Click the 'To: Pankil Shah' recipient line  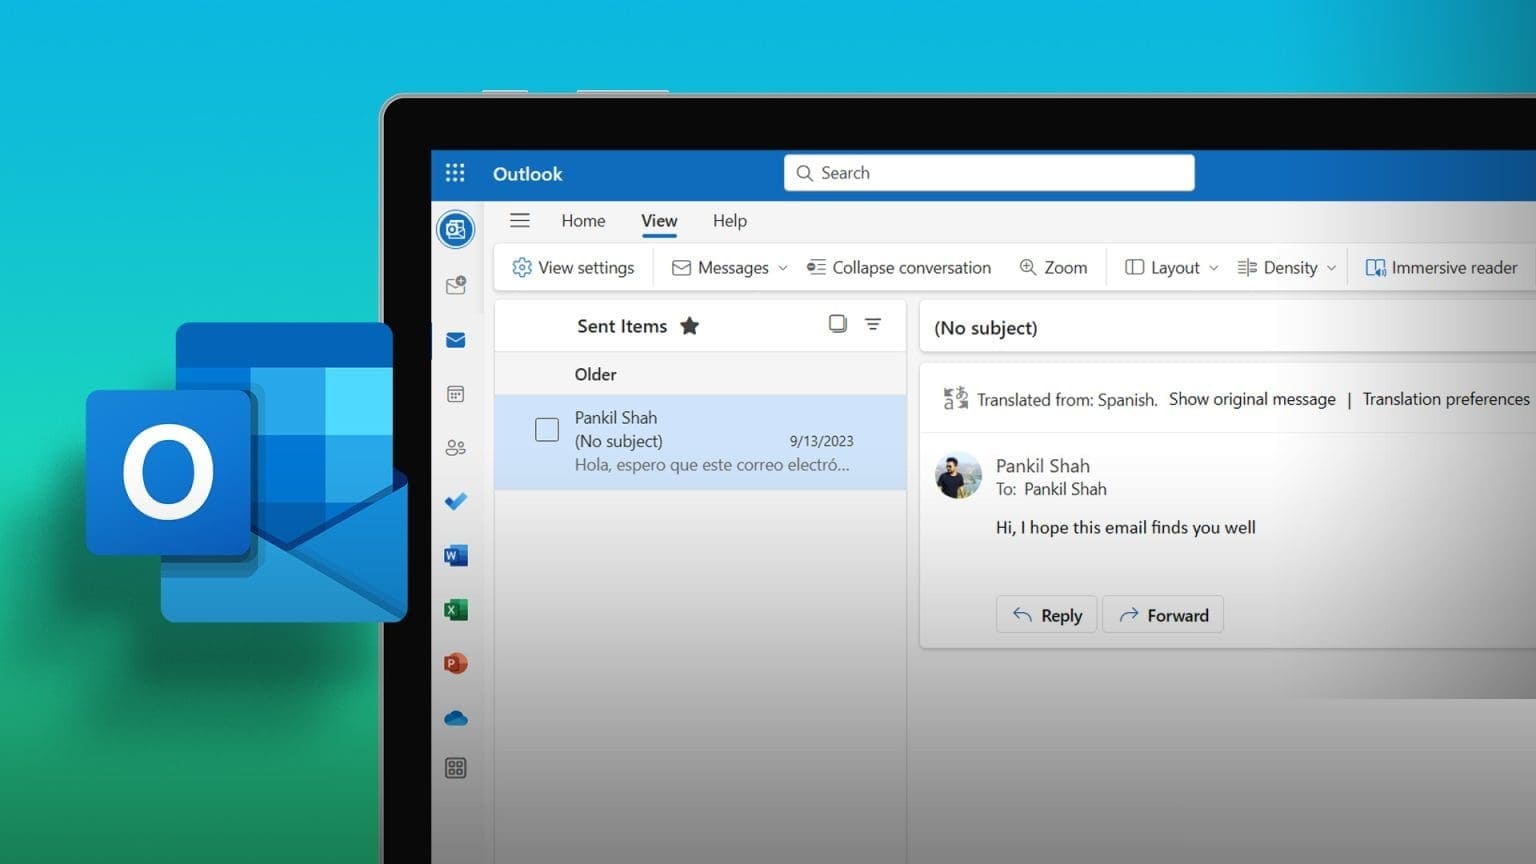pyautogui.click(x=1051, y=489)
